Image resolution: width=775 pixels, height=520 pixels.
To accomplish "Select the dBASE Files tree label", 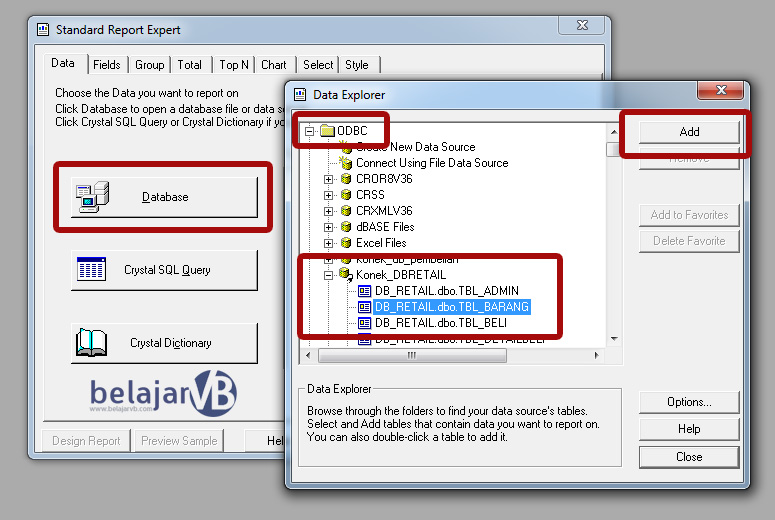I will 385,227.
